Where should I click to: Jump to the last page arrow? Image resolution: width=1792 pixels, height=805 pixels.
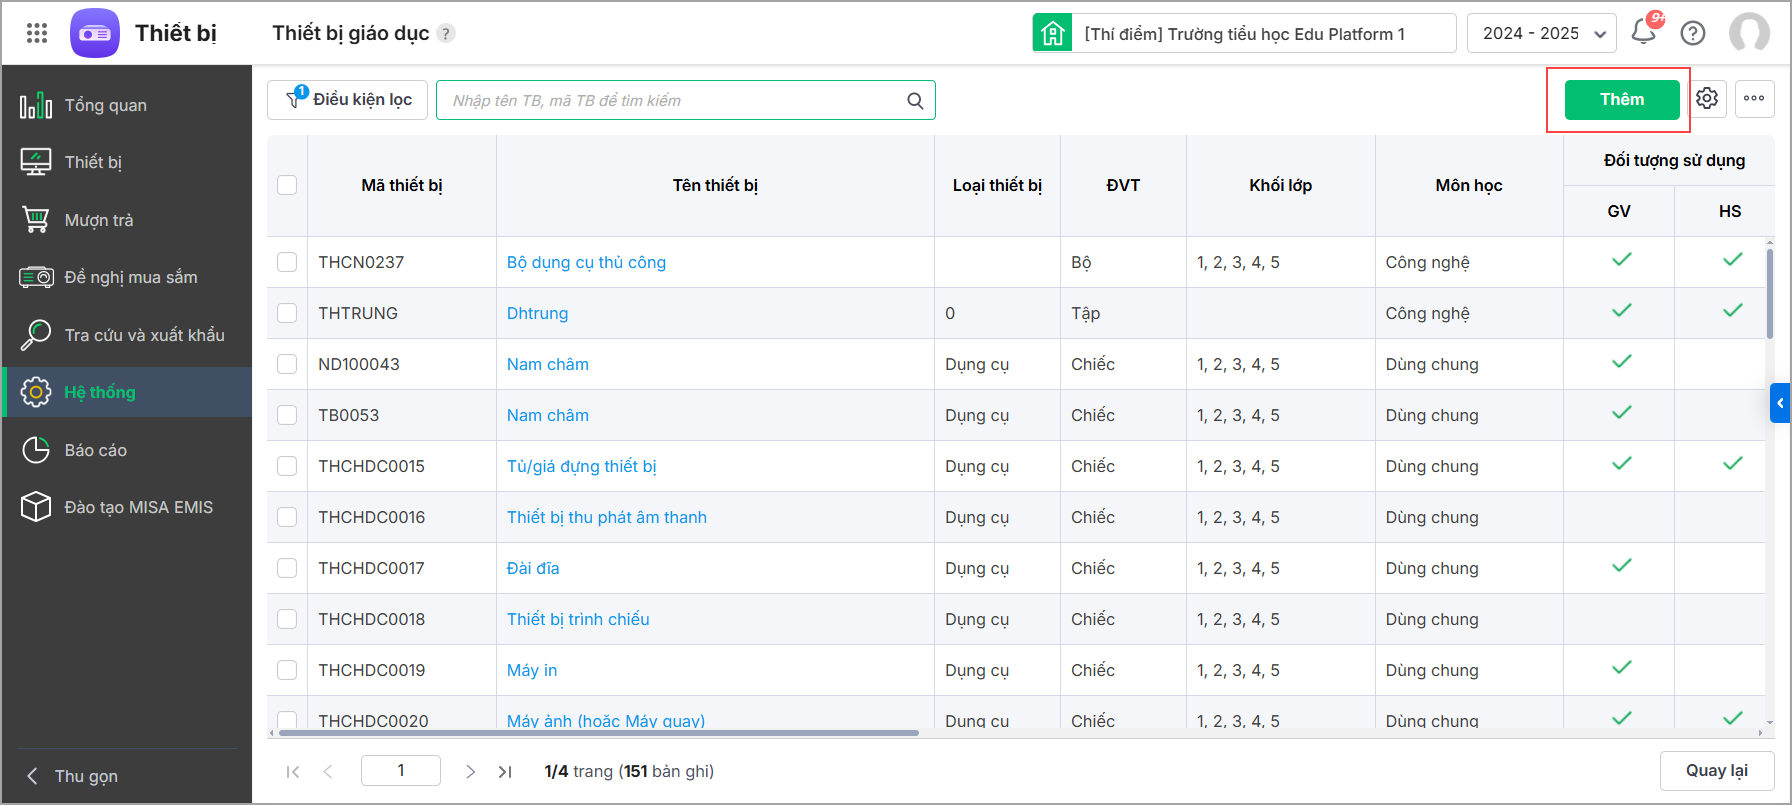[505, 771]
